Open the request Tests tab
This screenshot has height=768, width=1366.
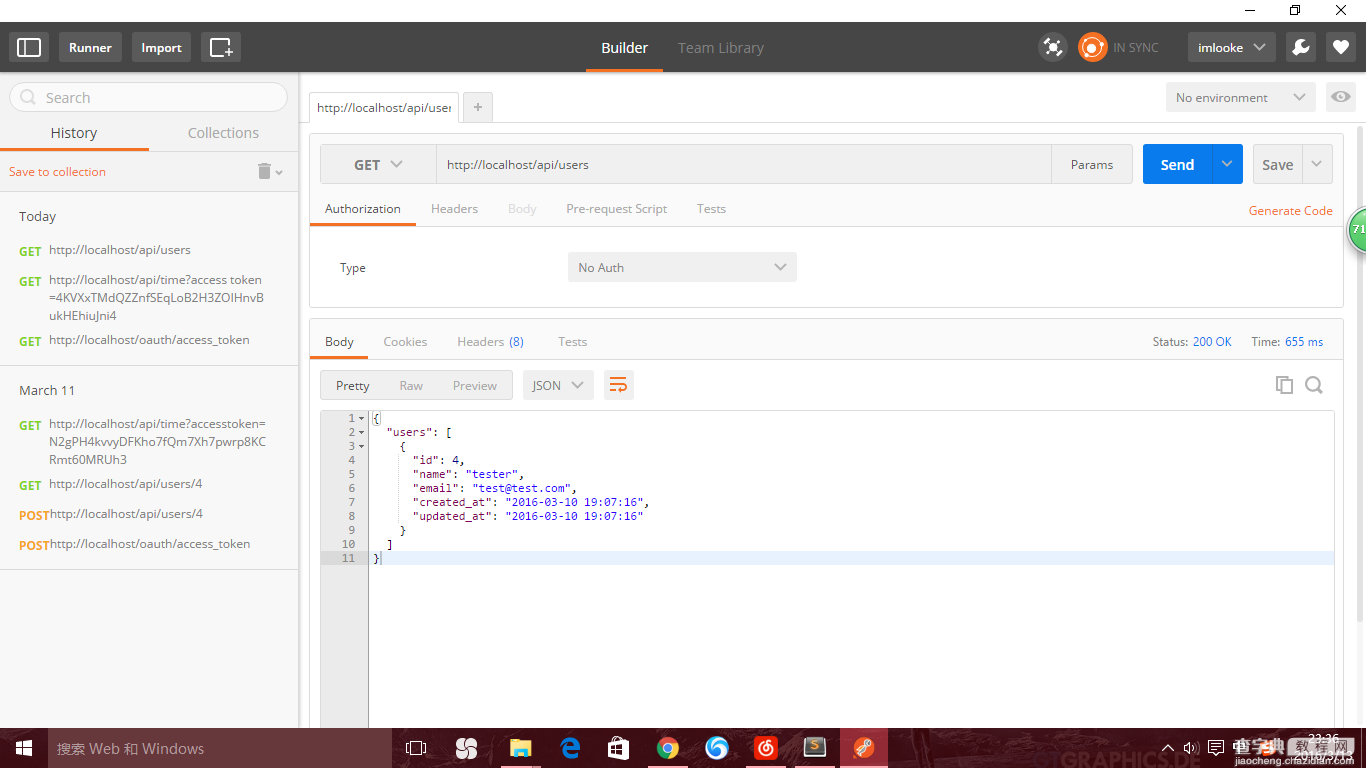711,208
